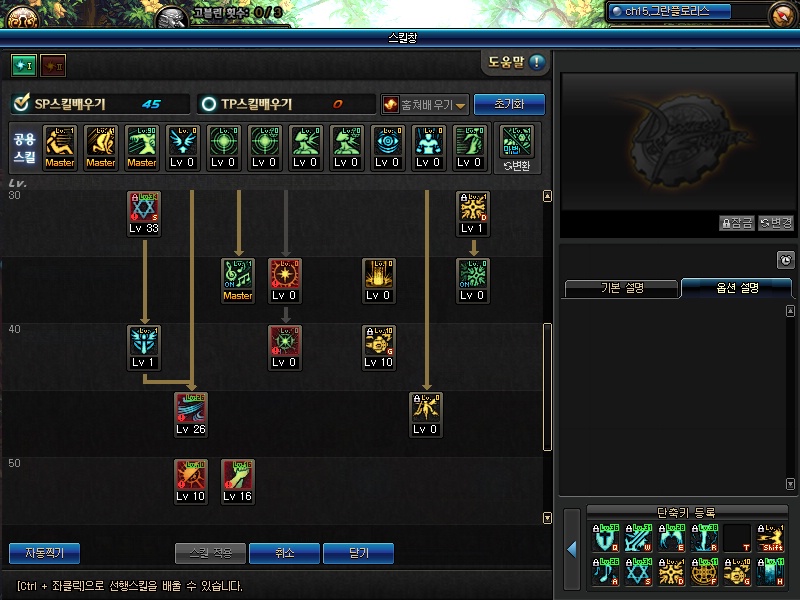Expand hotkey slots with the blue left arrow
The height and width of the screenshot is (600, 800).
(x=572, y=549)
